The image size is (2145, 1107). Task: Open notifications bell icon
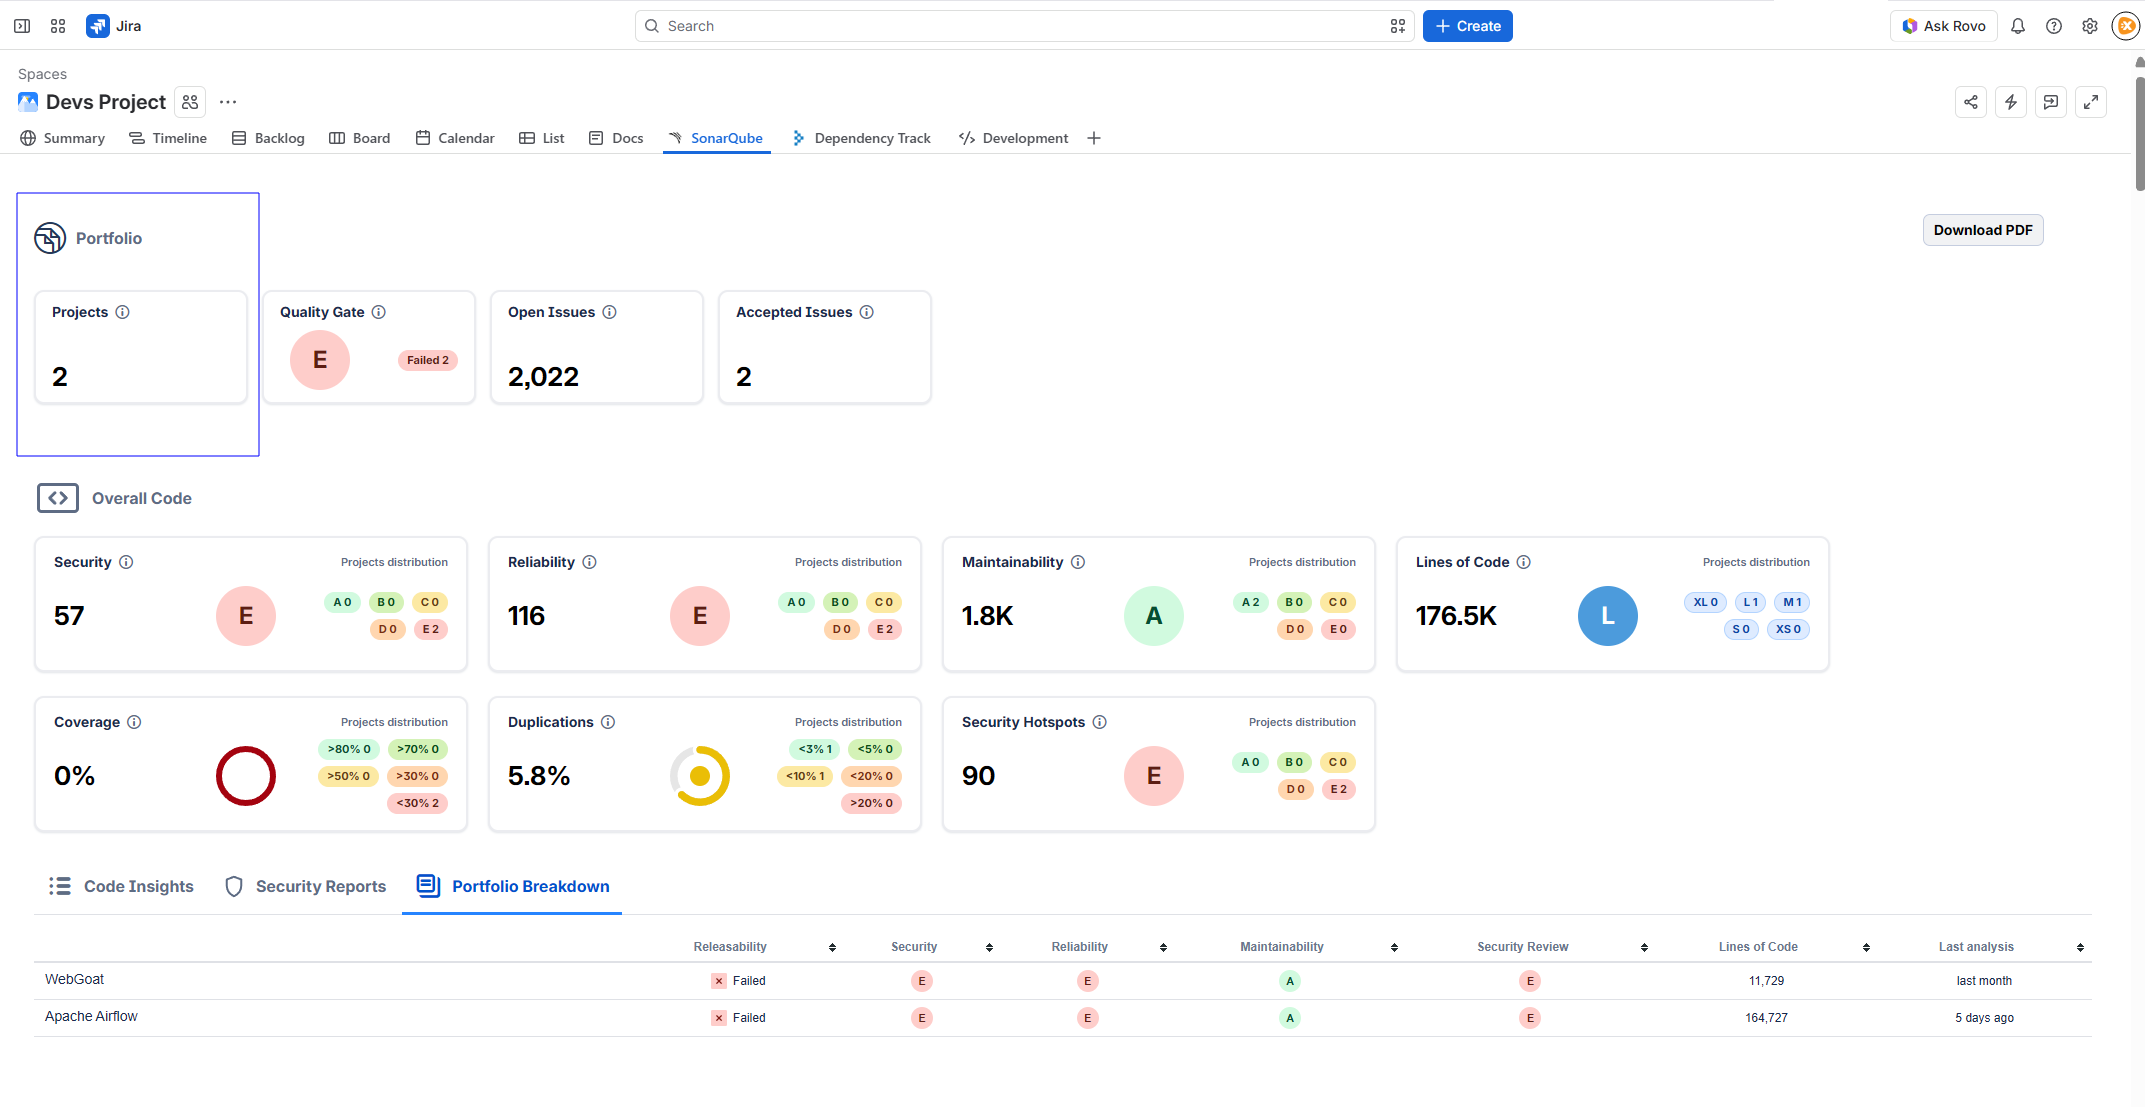(x=2018, y=26)
